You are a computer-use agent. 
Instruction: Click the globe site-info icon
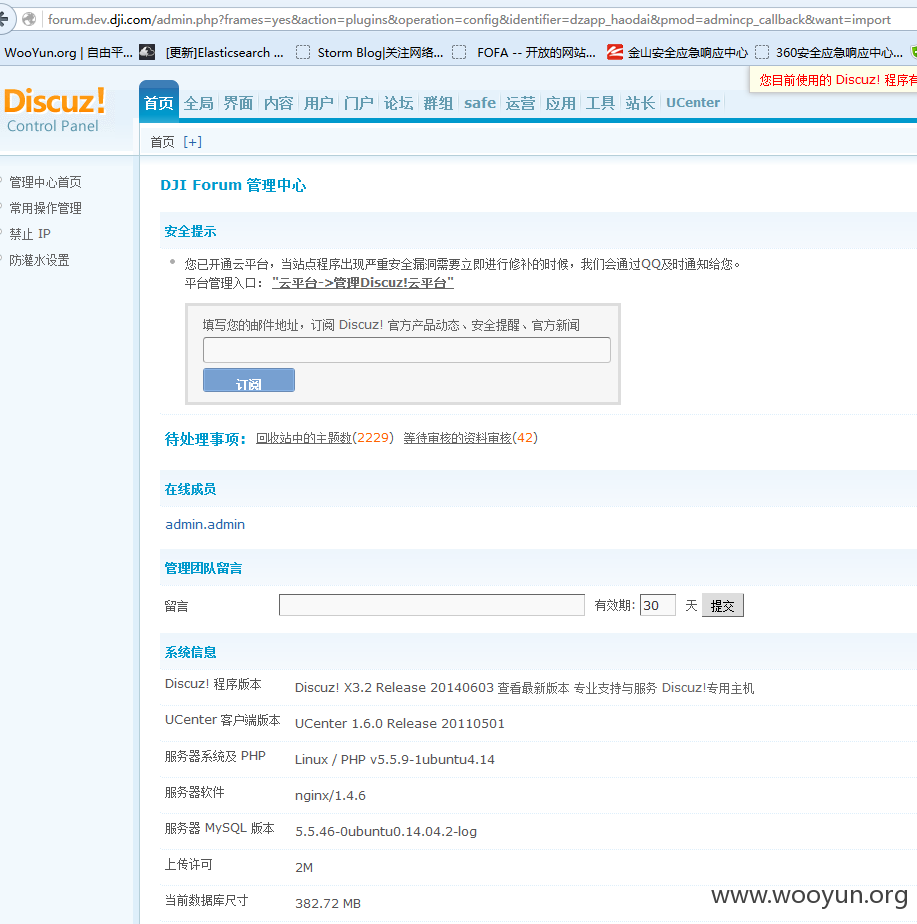pyautogui.click(x=29, y=19)
